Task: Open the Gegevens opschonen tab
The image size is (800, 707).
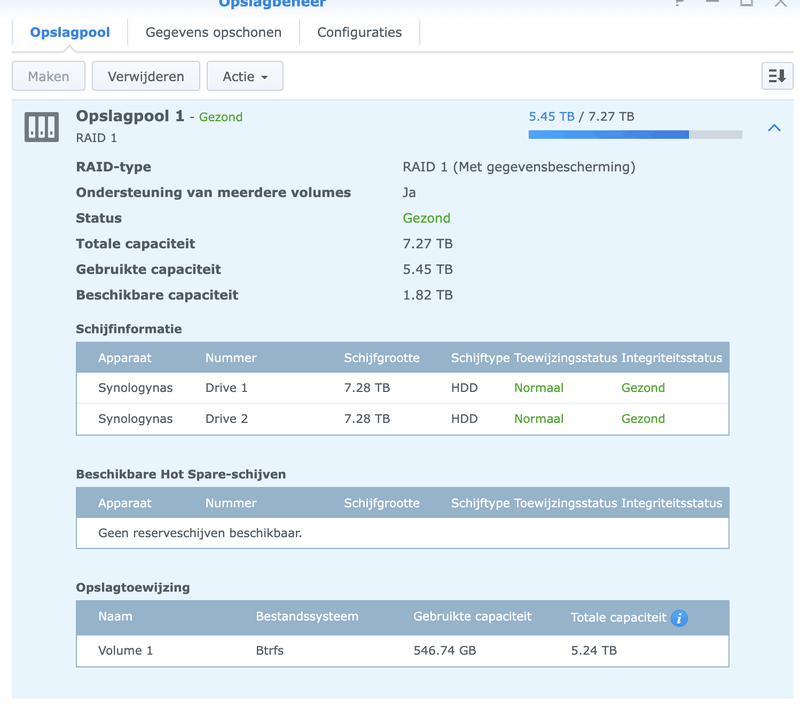Action: click(x=213, y=32)
